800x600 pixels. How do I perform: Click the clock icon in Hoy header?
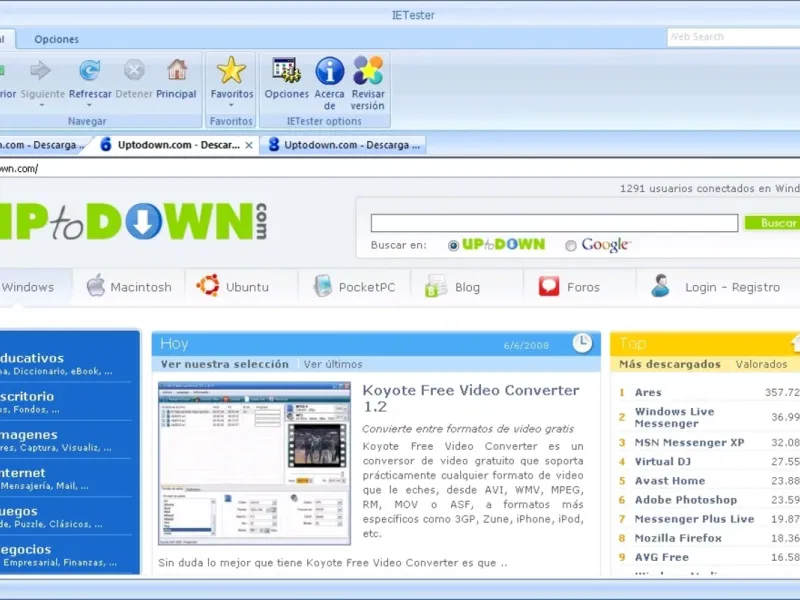(582, 343)
